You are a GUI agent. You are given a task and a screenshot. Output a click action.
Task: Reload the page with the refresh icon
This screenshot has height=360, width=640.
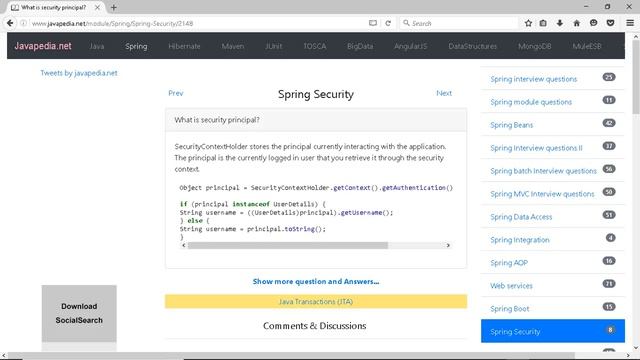click(388, 23)
